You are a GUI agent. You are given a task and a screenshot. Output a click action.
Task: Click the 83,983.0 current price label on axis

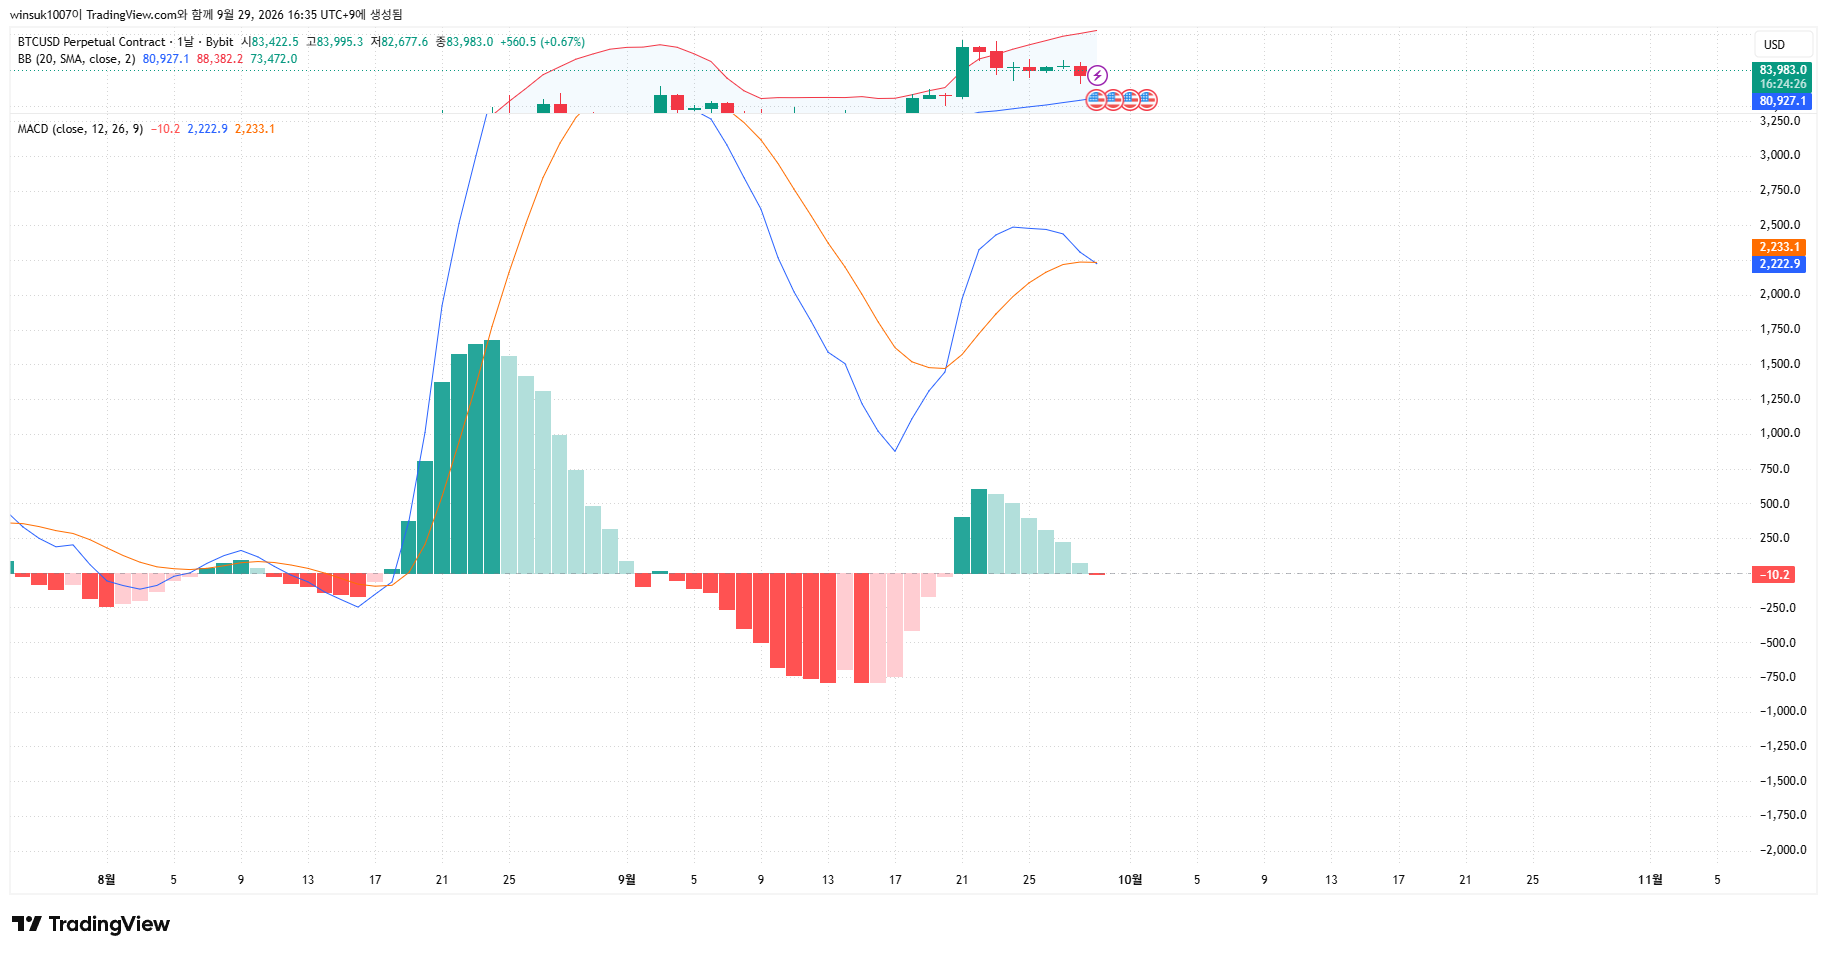point(1783,70)
